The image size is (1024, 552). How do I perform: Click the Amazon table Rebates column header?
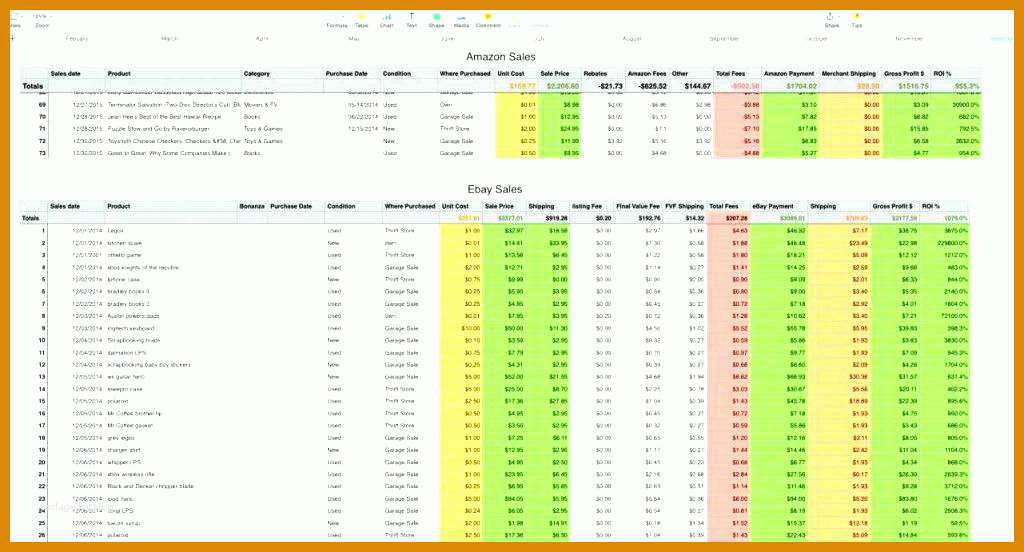[595, 74]
